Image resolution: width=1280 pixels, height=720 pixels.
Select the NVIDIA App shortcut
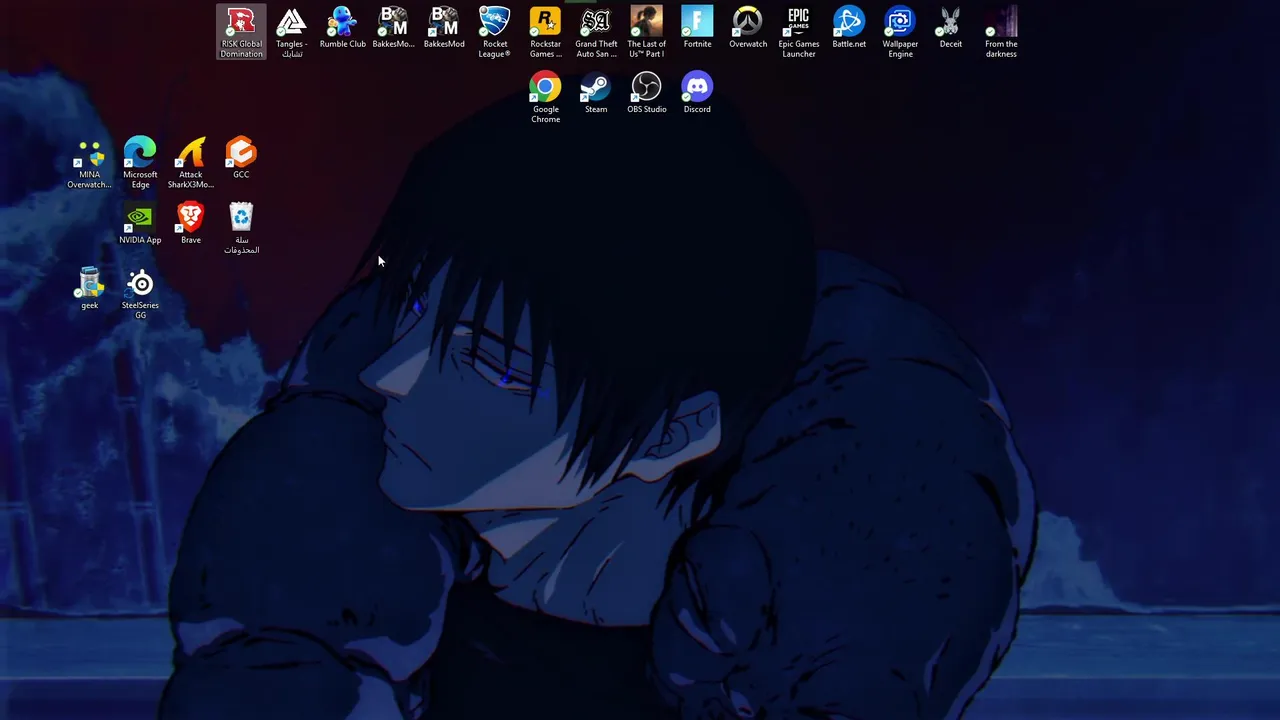pyautogui.click(x=140, y=224)
